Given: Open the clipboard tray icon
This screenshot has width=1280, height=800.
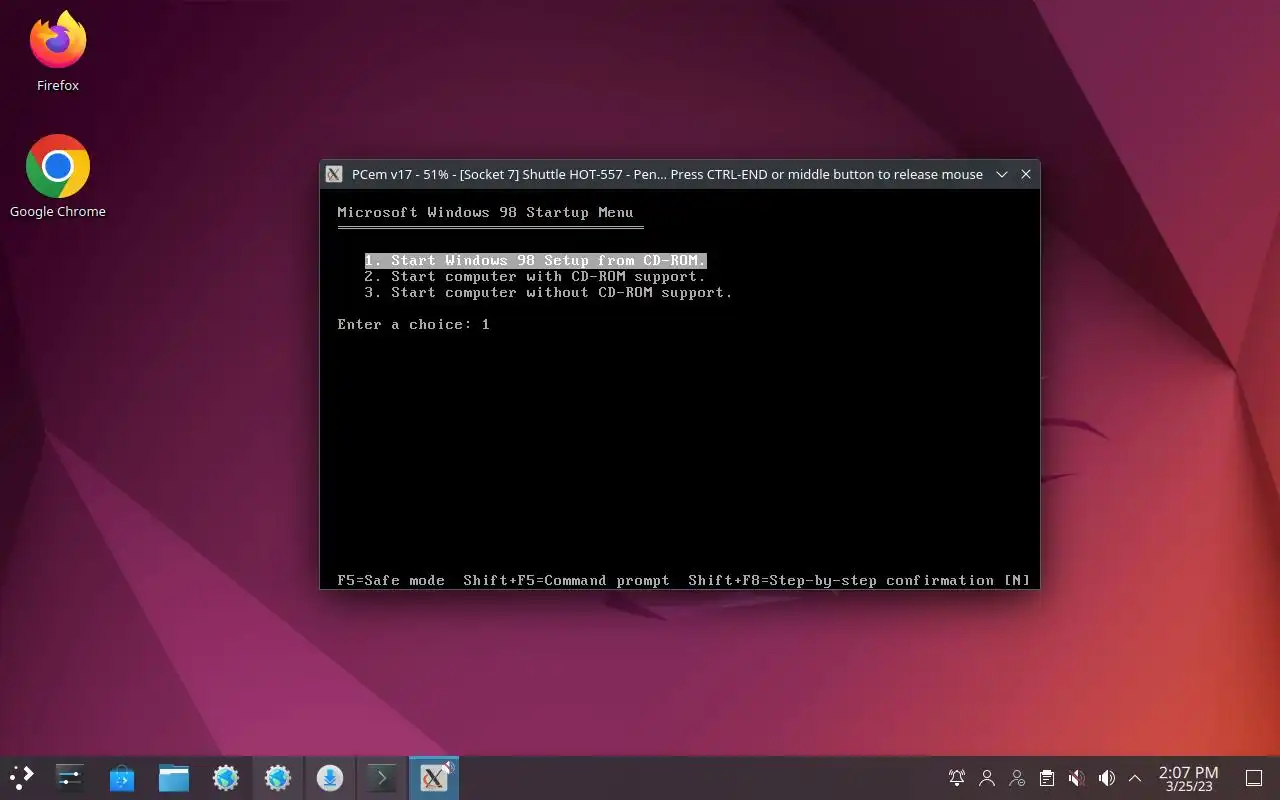Looking at the screenshot, I should click(x=1047, y=777).
